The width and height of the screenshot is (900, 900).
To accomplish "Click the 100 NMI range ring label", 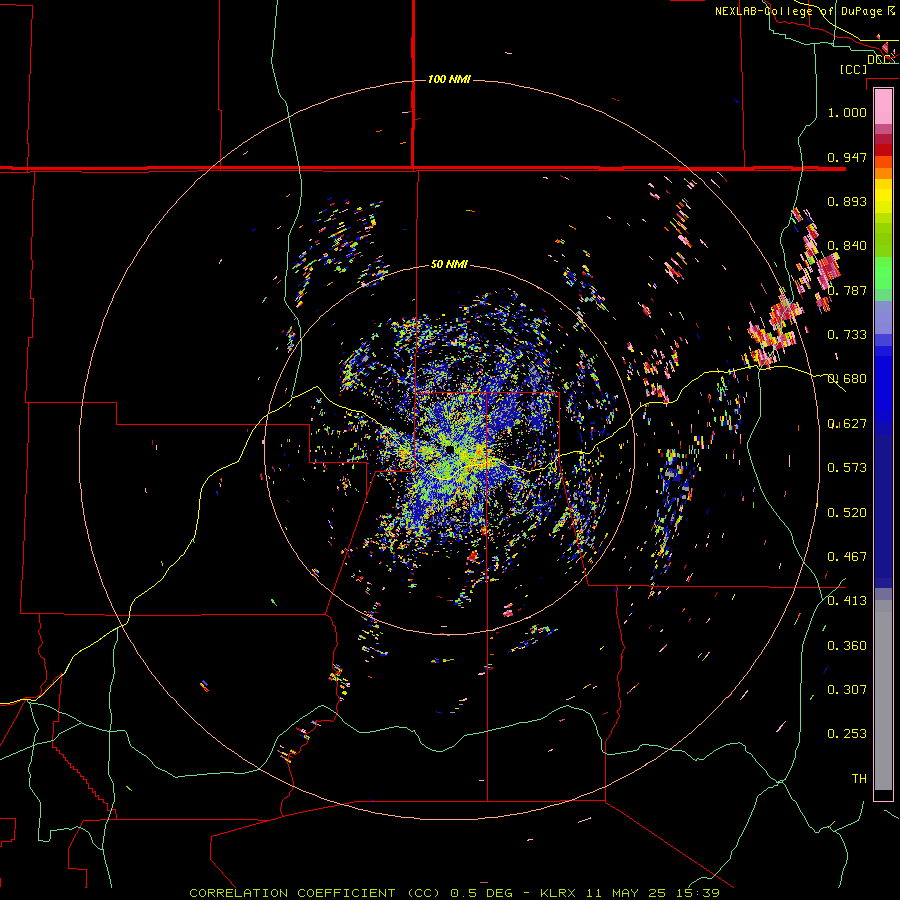I will pyautogui.click(x=449, y=79).
